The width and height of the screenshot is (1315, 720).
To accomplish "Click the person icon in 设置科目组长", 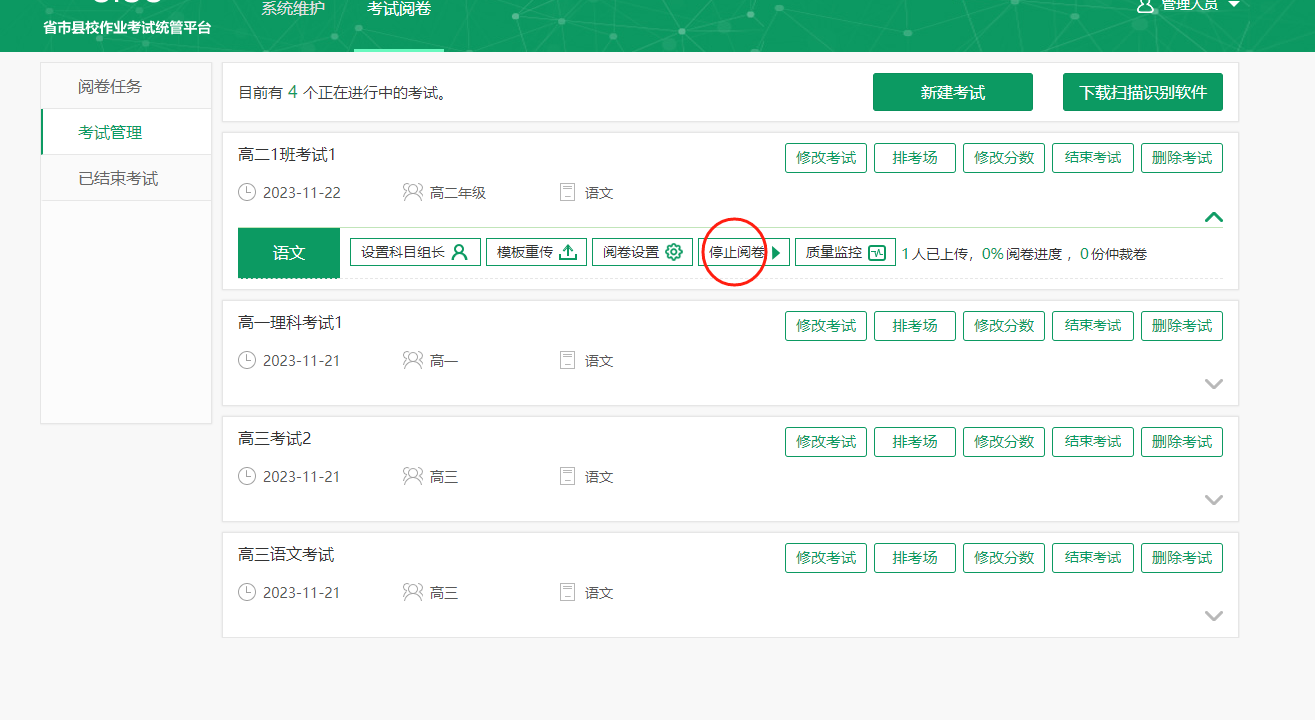I will point(460,252).
